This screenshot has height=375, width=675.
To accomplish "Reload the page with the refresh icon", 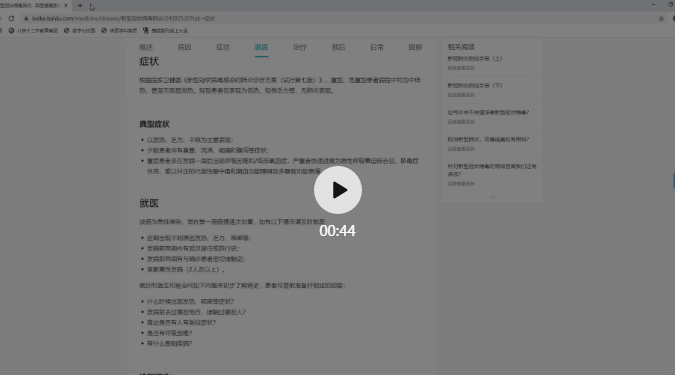I will click(x=11, y=19).
